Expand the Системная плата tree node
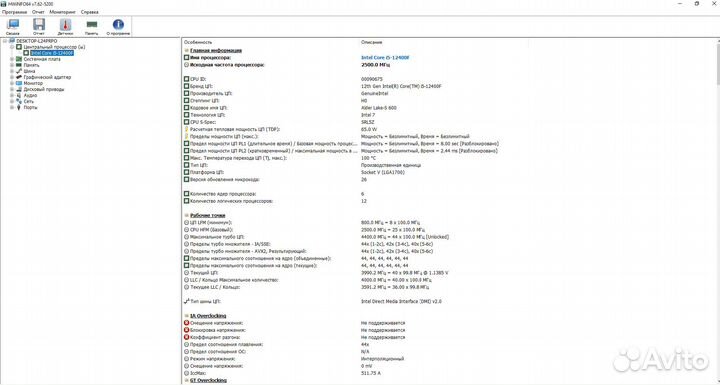Screen dimensions: 720x385 12,59
